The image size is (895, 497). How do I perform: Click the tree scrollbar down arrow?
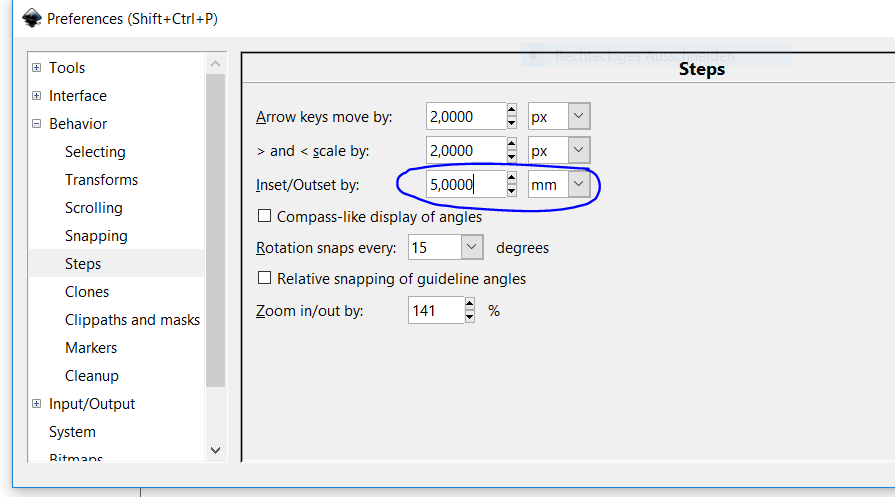click(x=215, y=450)
